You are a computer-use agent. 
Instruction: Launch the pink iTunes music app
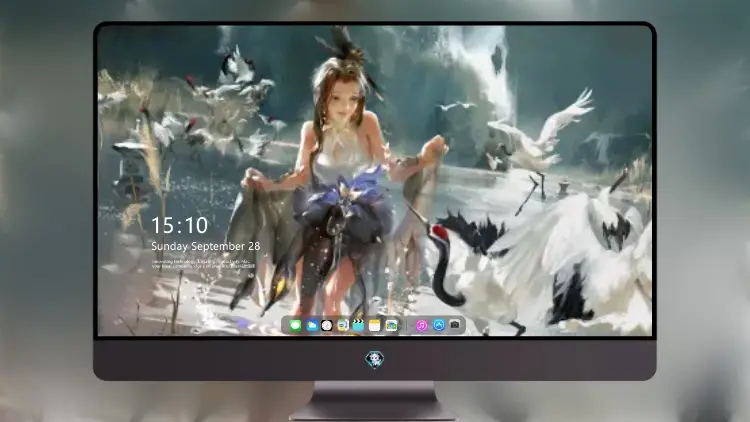tap(421, 326)
